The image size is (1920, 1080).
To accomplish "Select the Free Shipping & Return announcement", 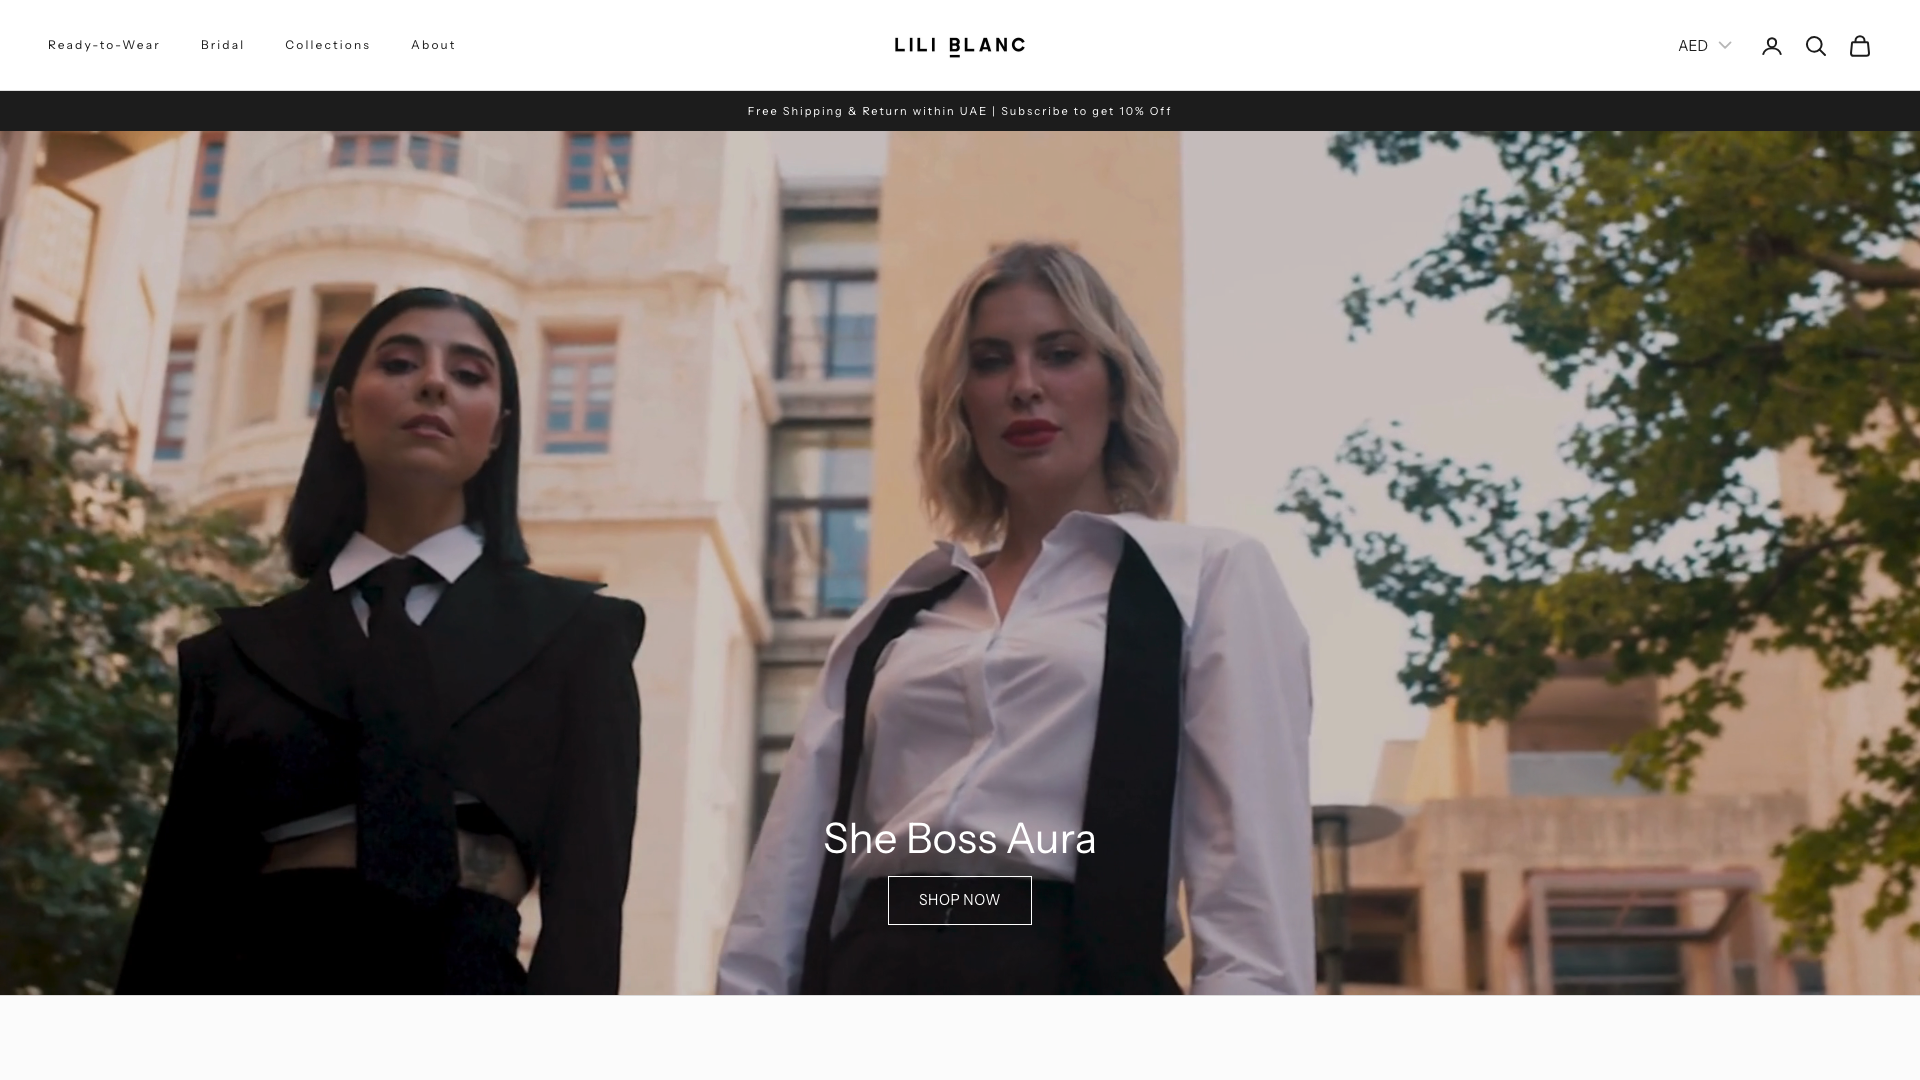I will tap(867, 111).
